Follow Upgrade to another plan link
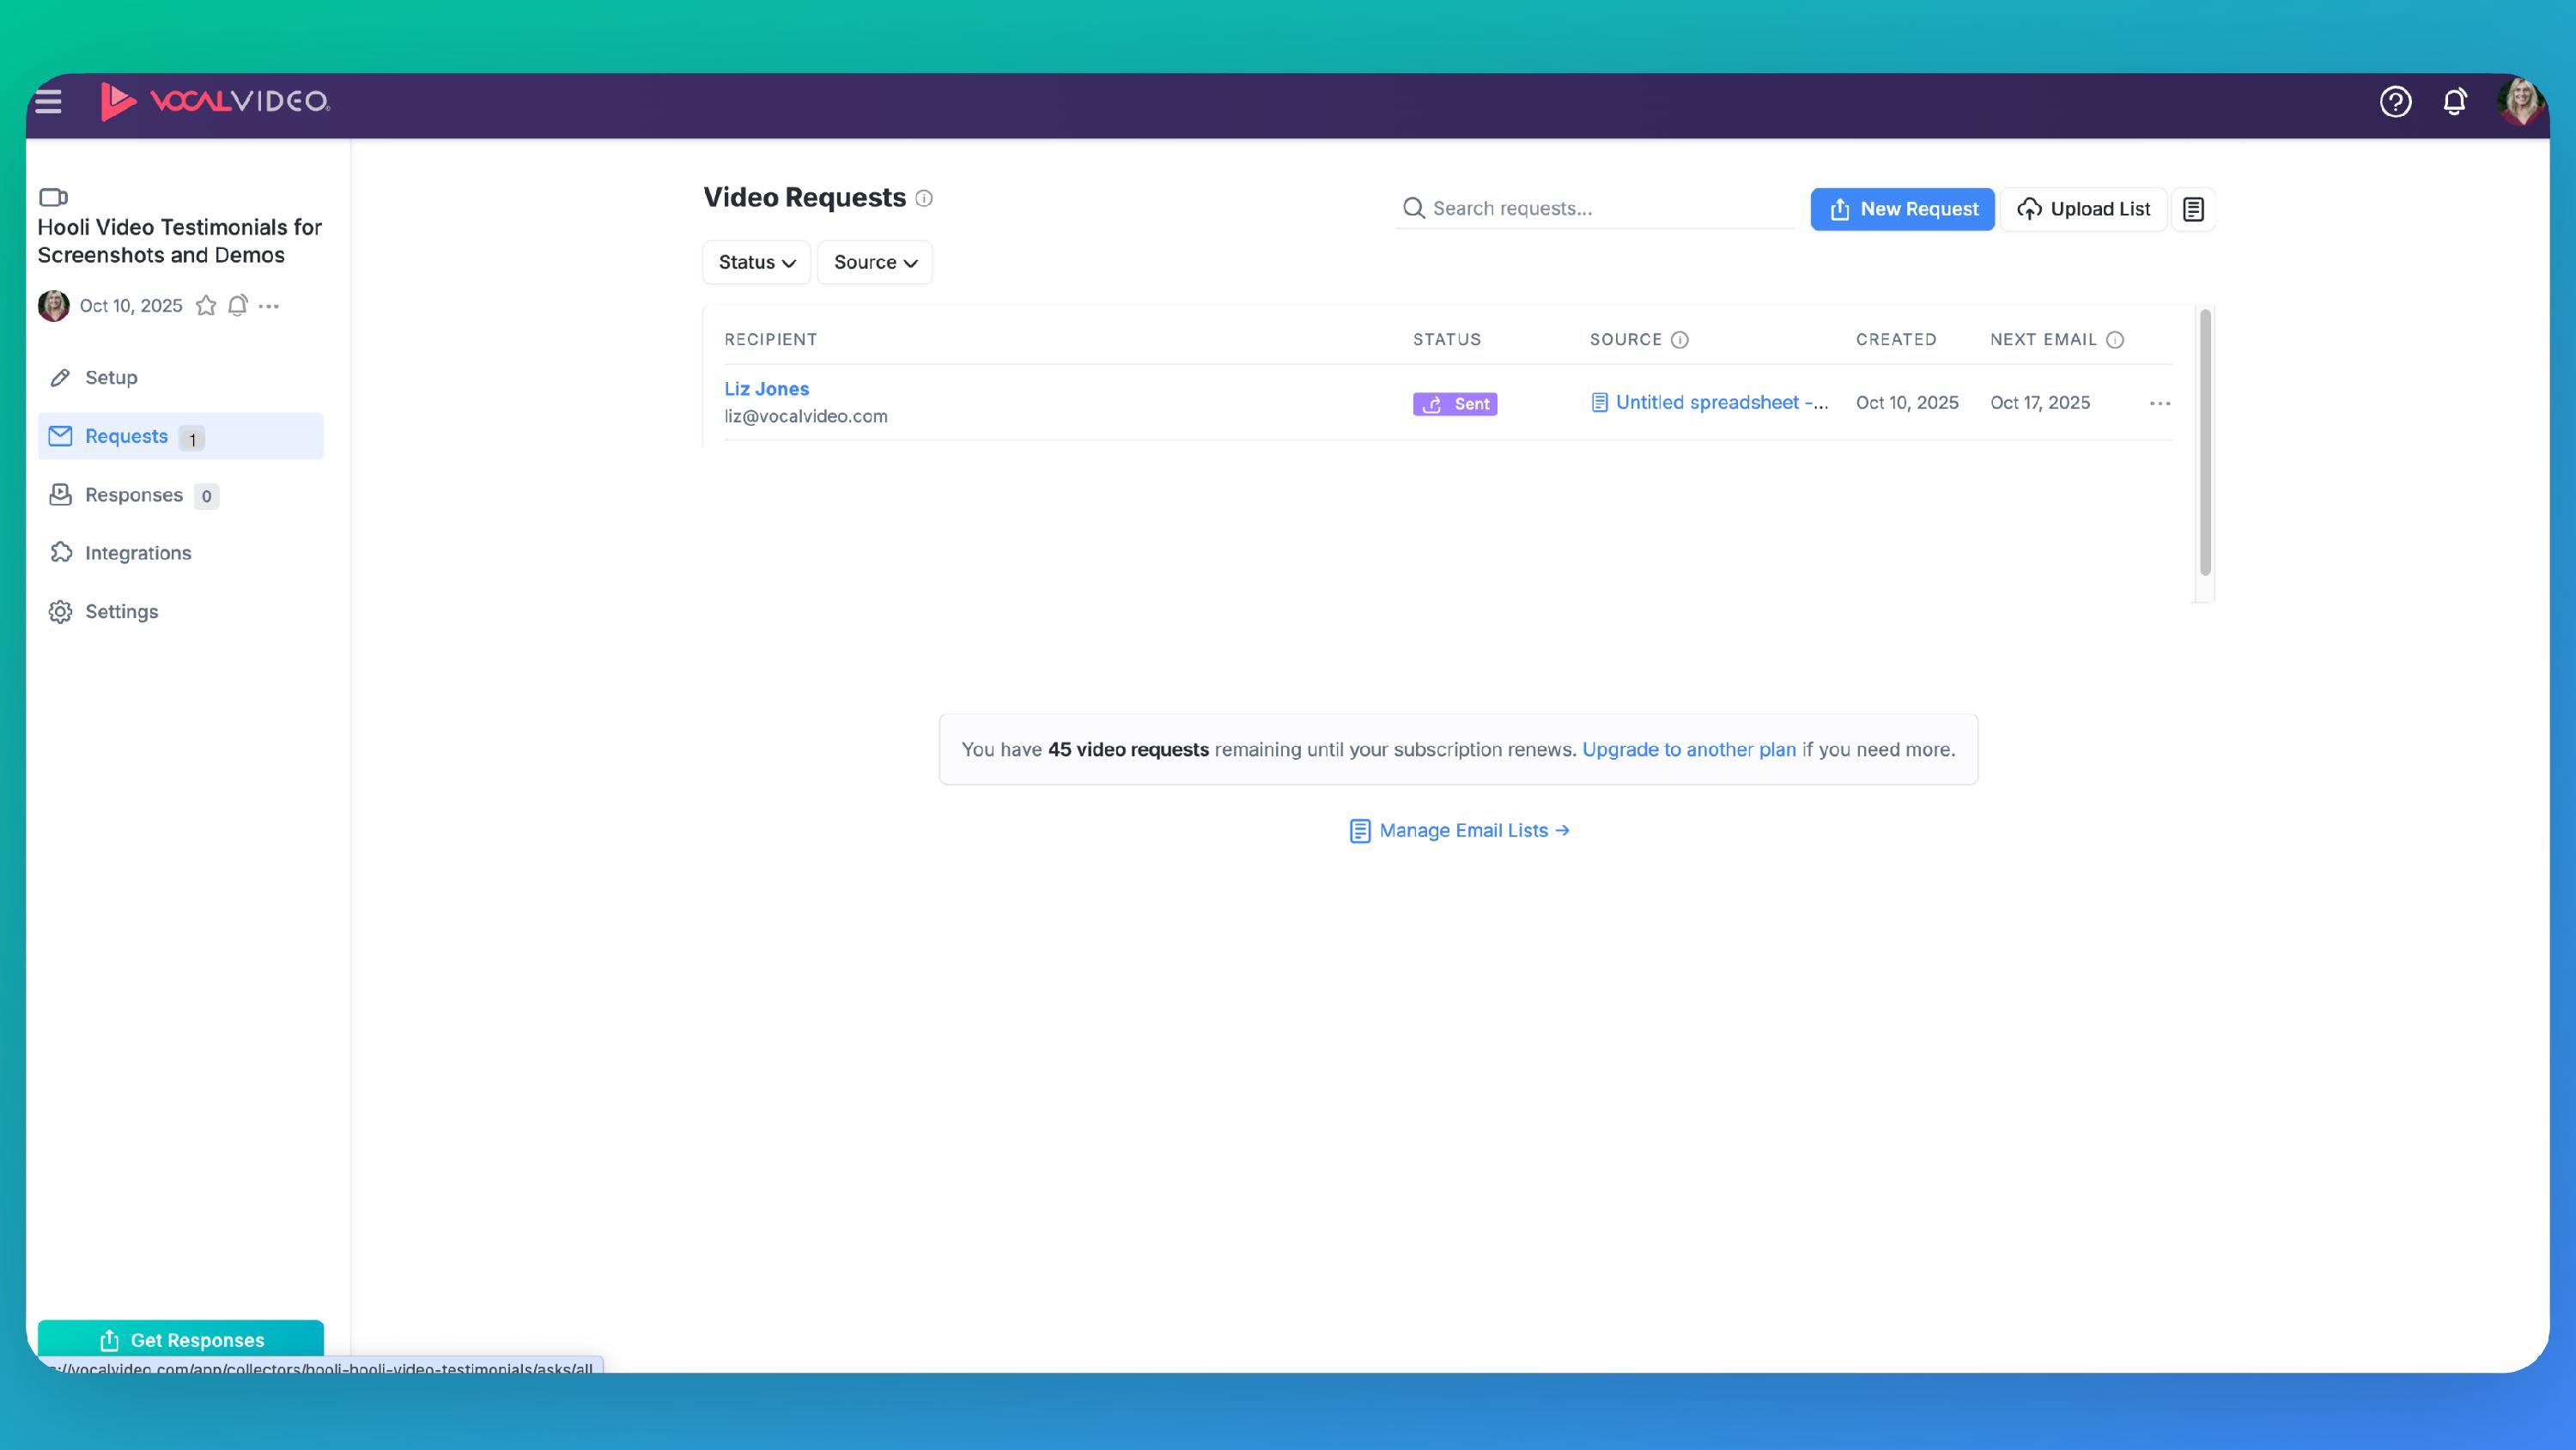The width and height of the screenshot is (2576, 1450). (1689, 749)
